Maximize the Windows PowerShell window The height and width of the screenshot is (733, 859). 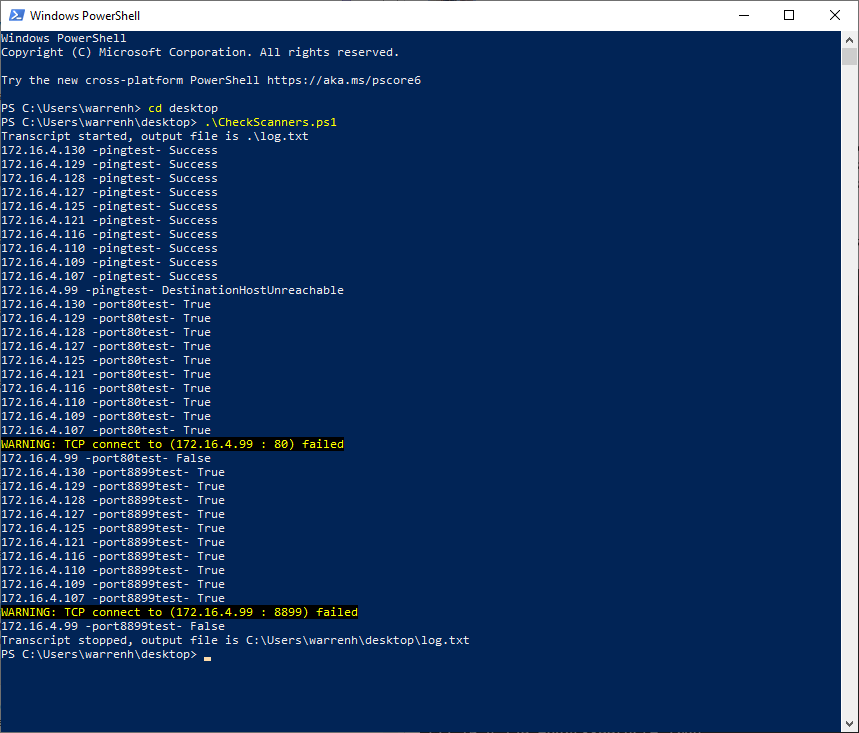789,15
